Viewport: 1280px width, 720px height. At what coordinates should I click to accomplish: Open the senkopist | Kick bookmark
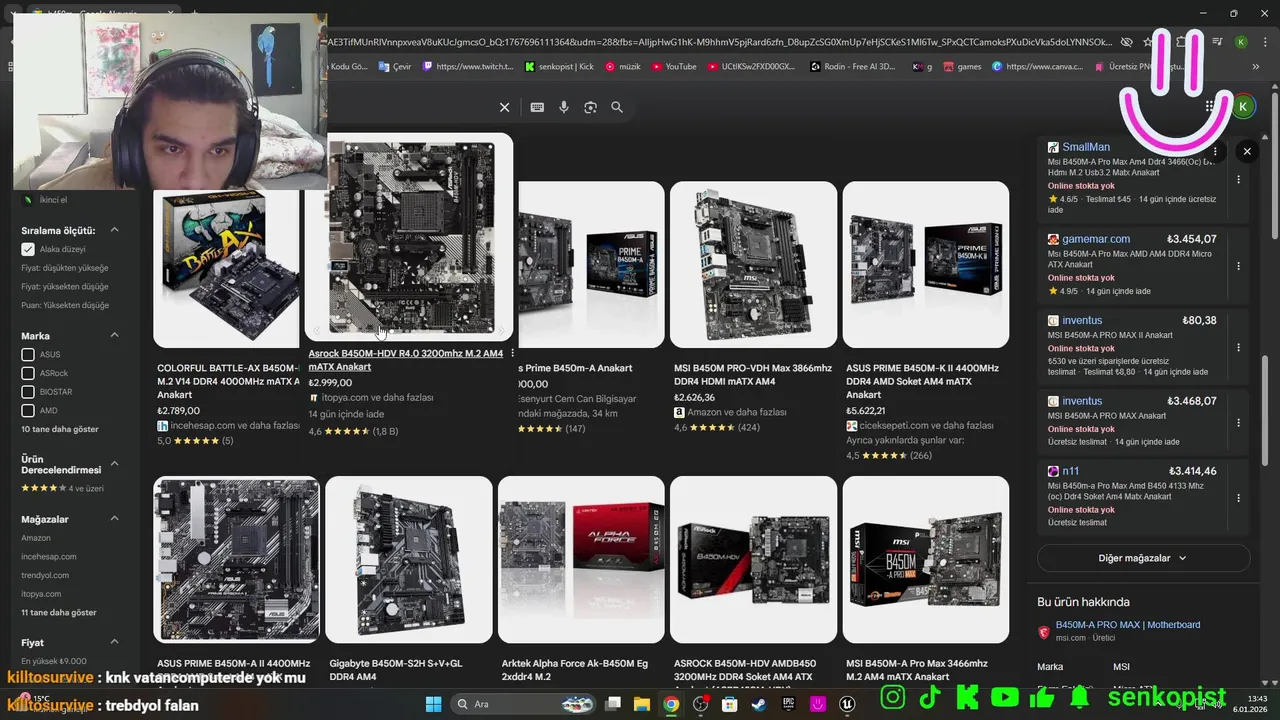[x=559, y=67]
